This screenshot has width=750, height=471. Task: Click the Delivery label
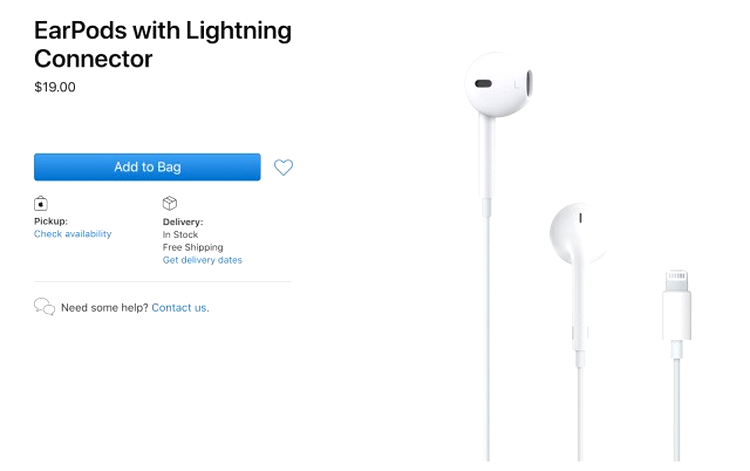tap(183, 222)
